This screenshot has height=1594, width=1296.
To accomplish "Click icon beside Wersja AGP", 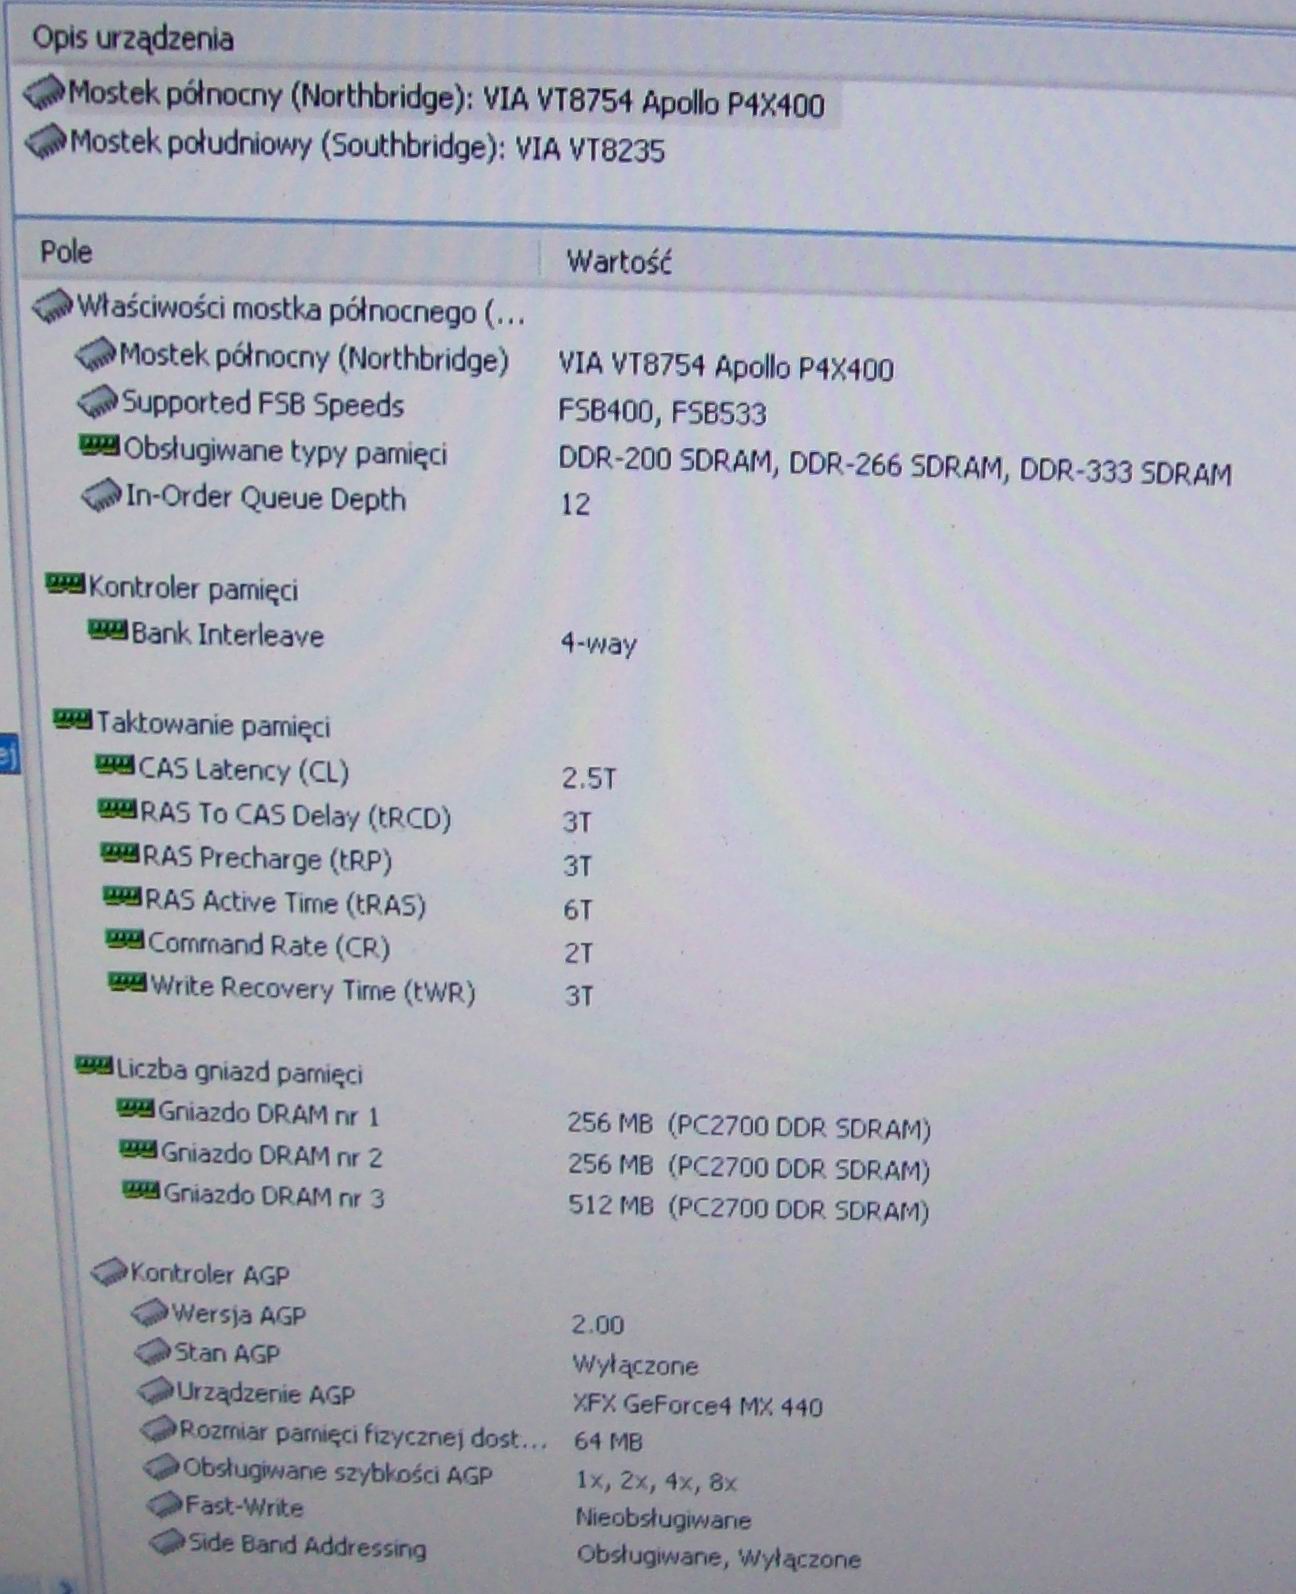I will click(x=151, y=1311).
